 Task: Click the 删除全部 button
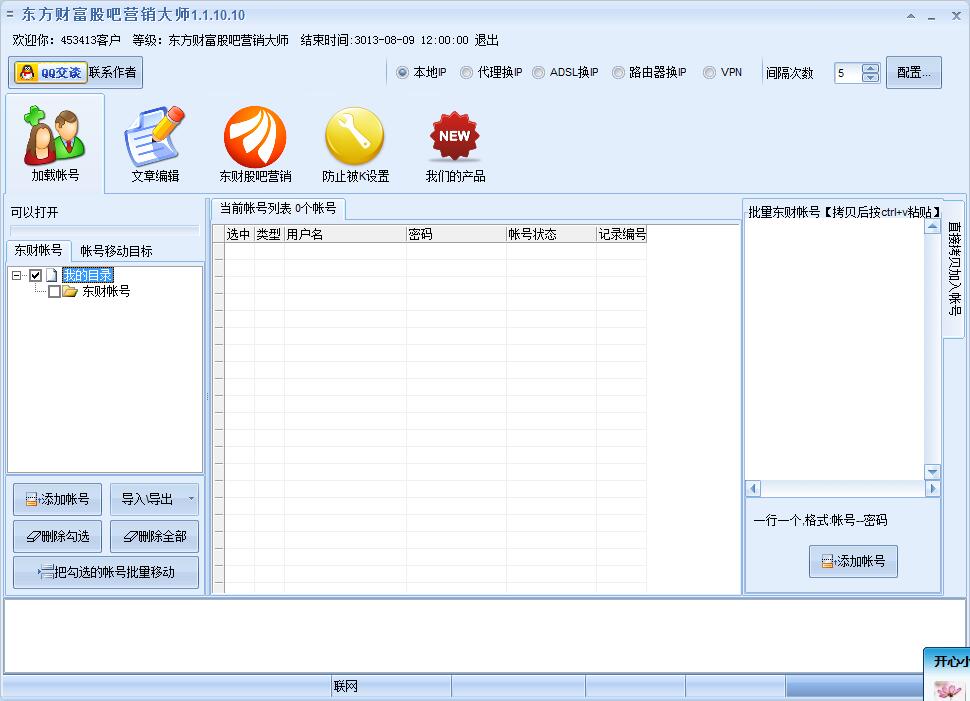coord(155,536)
